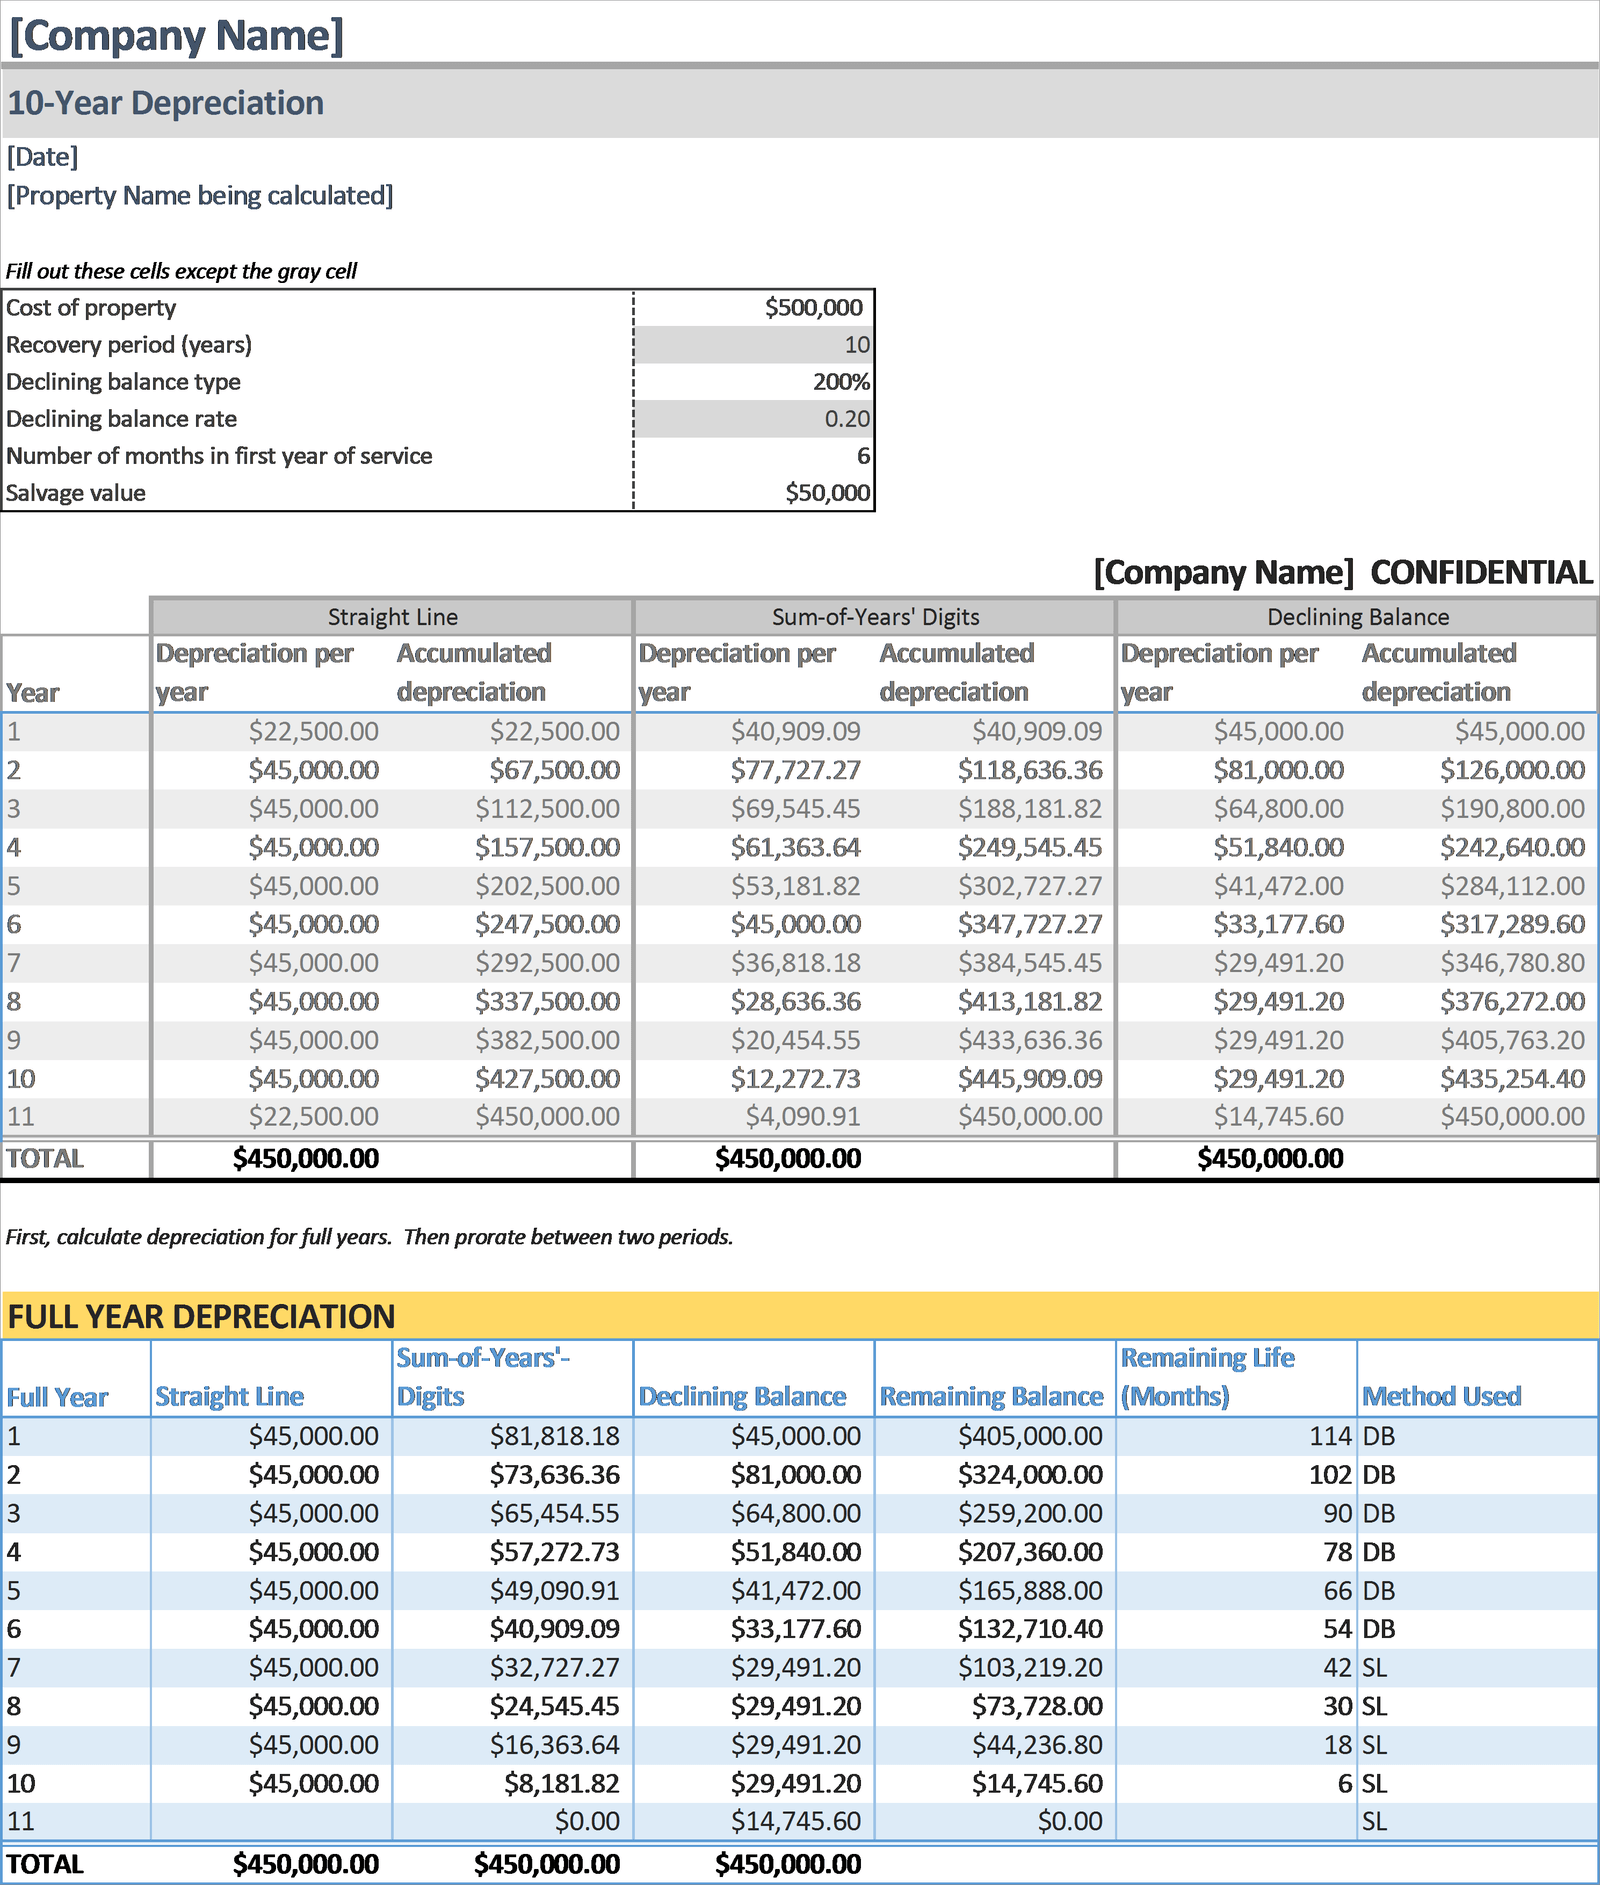
Task: Select the Sum-of-Years' Digits group header
Action: pyautogui.click(x=875, y=617)
